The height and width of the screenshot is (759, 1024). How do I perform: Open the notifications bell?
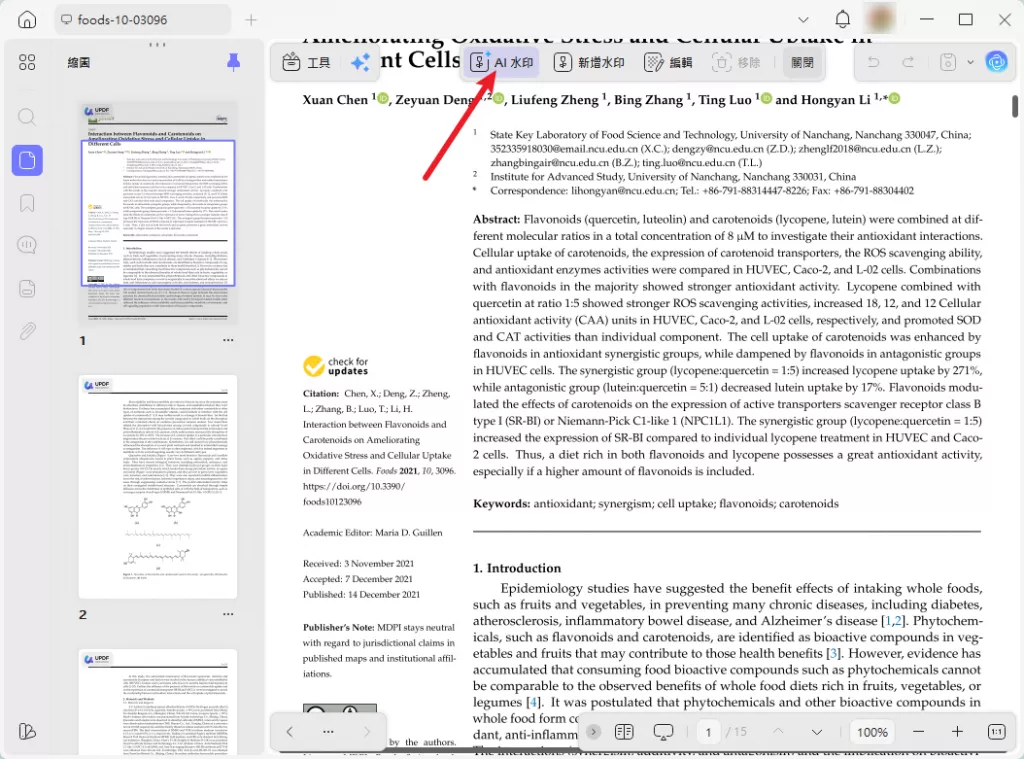(x=842, y=20)
